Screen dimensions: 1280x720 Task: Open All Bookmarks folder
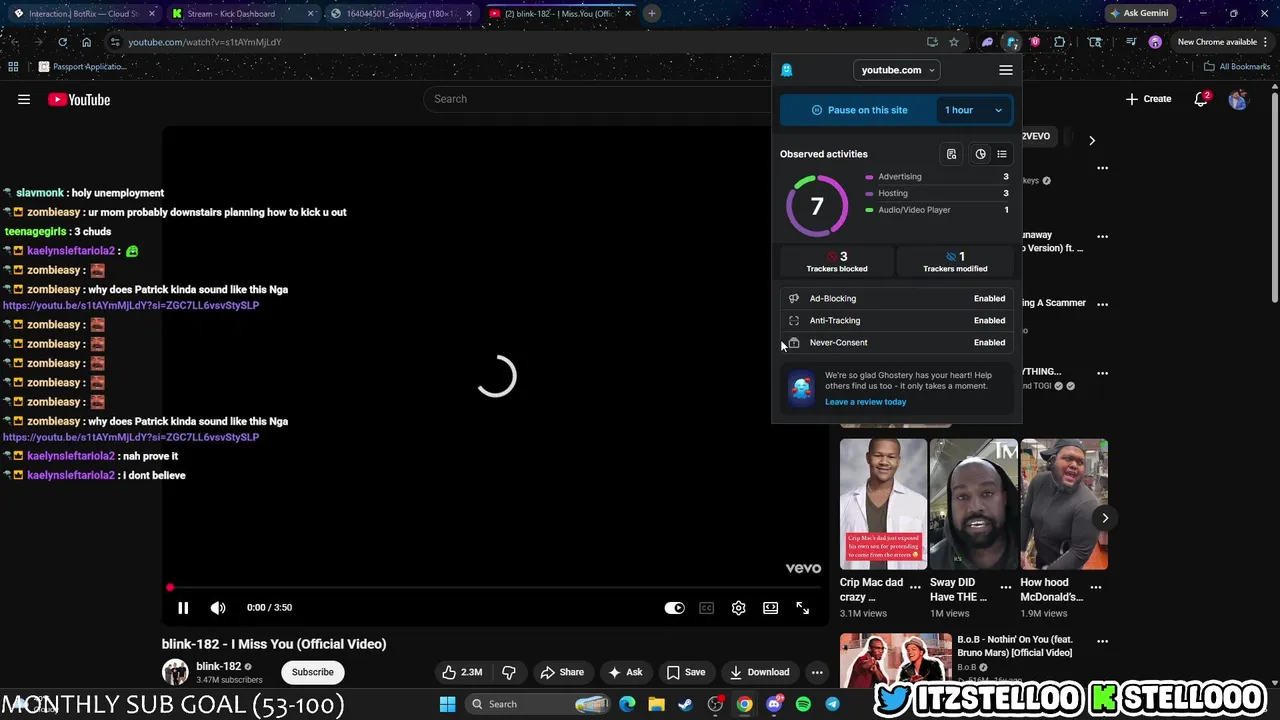pyautogui.click(x=1237, y=67)
